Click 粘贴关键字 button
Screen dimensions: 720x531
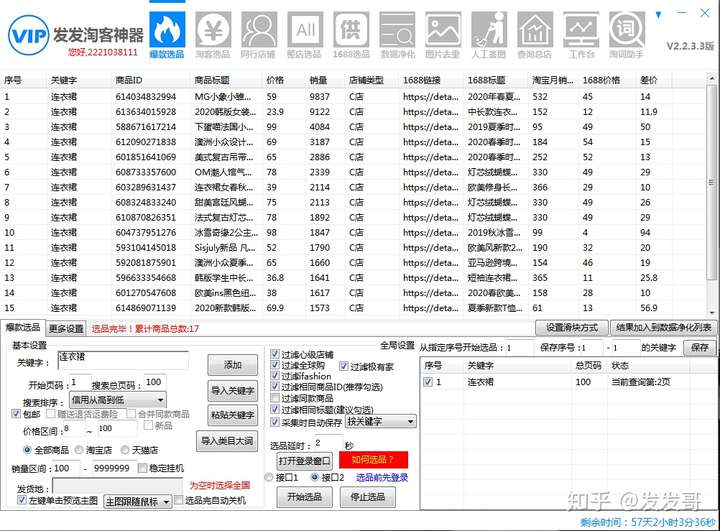point(232,415)
